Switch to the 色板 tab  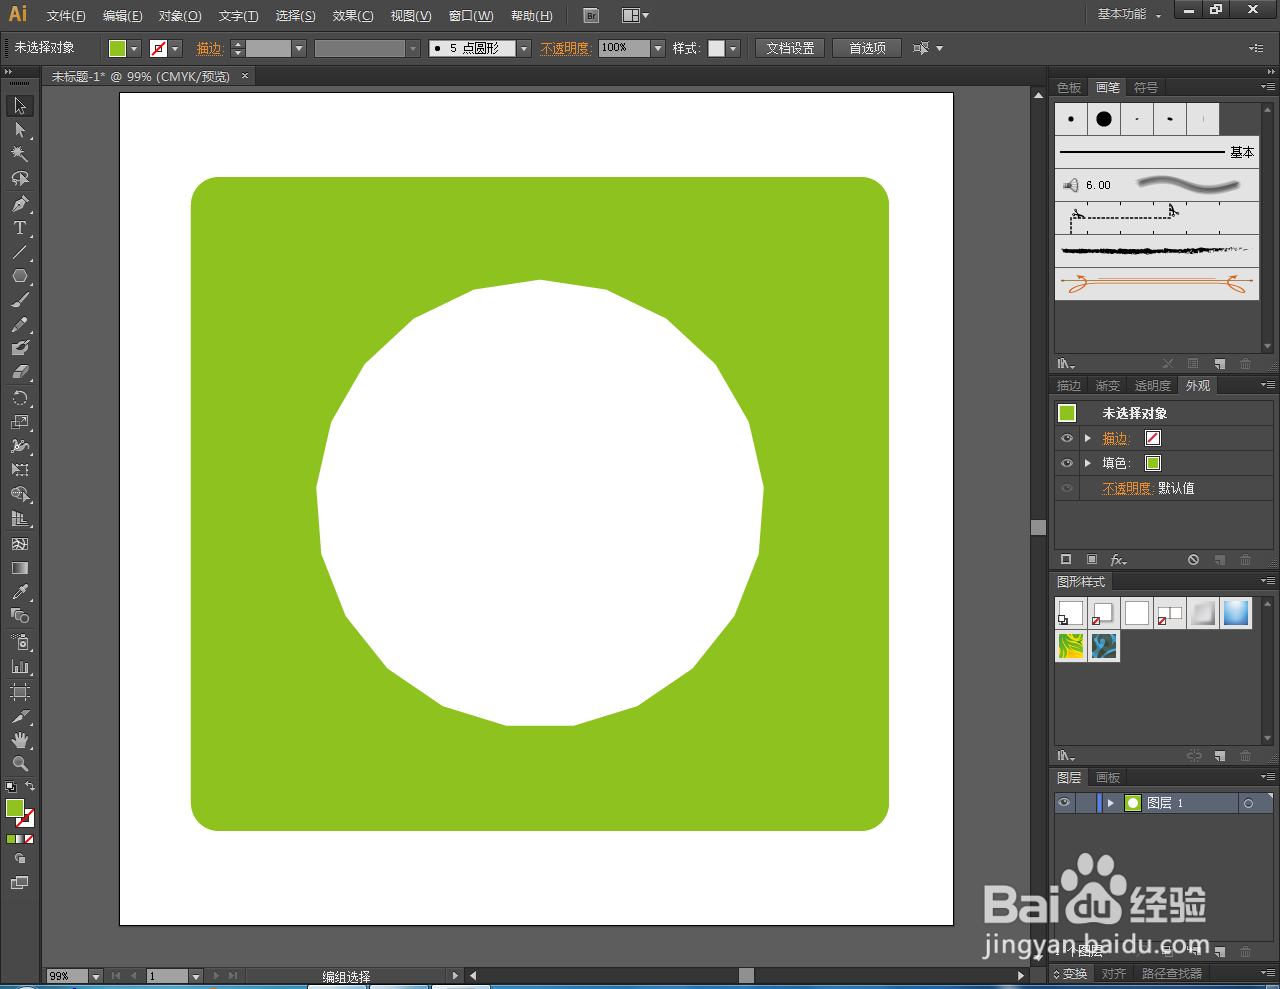pyautogui.click(x=1069, y=88)
